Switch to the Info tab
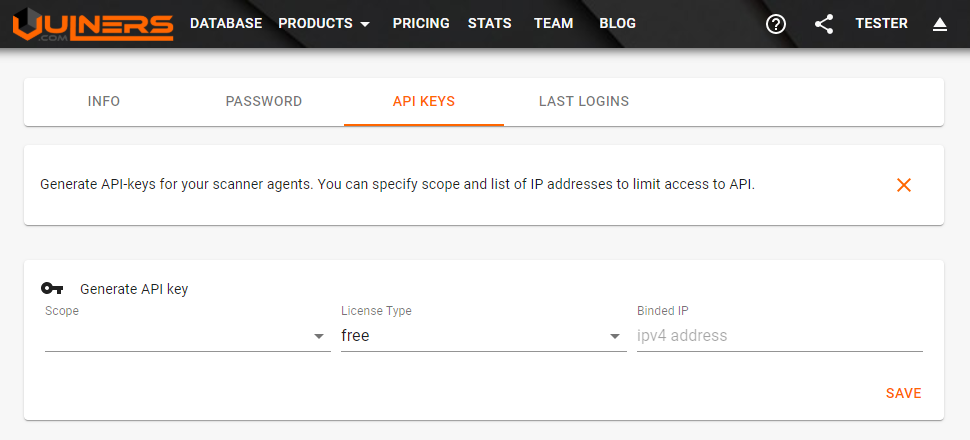Viewport: 970px width, 440px height. [104, 101]
